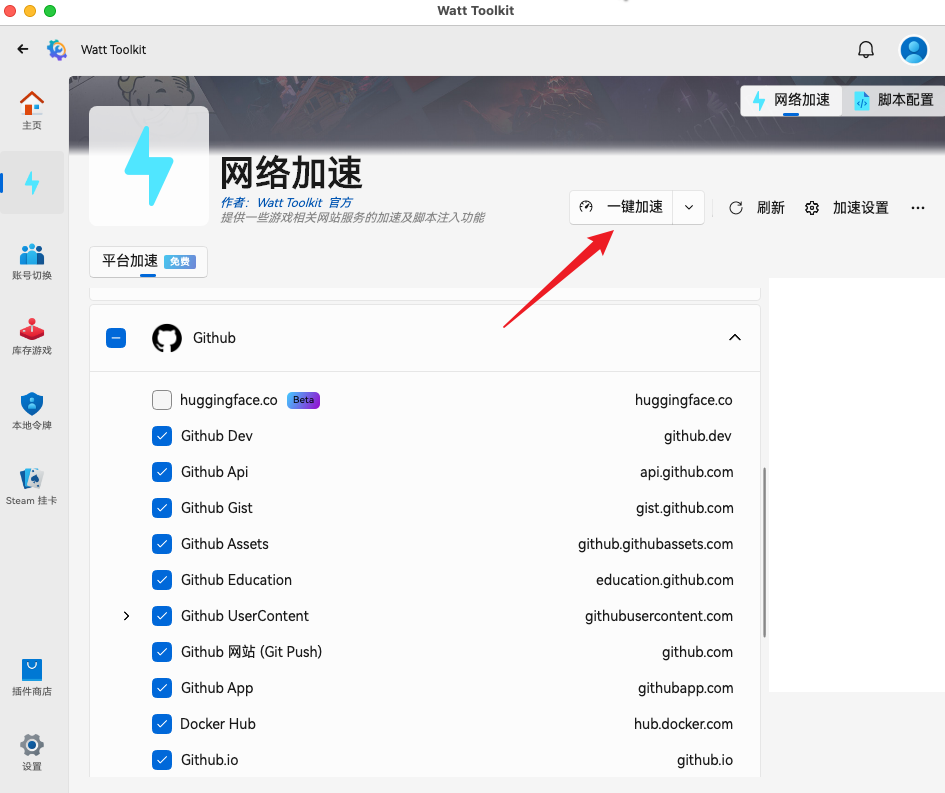Uncheck the Github Dev checkbox
Image resolution: width=945 pixels, height=793 pixels.
[162, 436]
